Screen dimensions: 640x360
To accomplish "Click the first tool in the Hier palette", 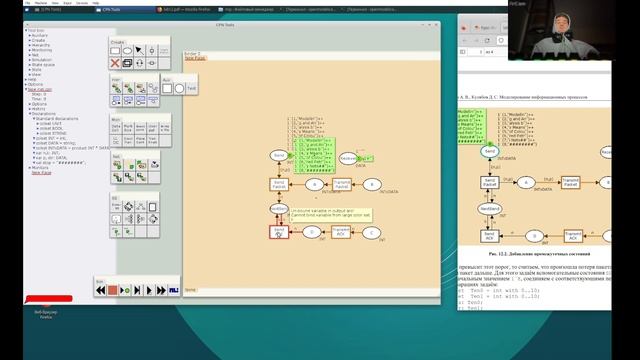I will pos(116,88).
